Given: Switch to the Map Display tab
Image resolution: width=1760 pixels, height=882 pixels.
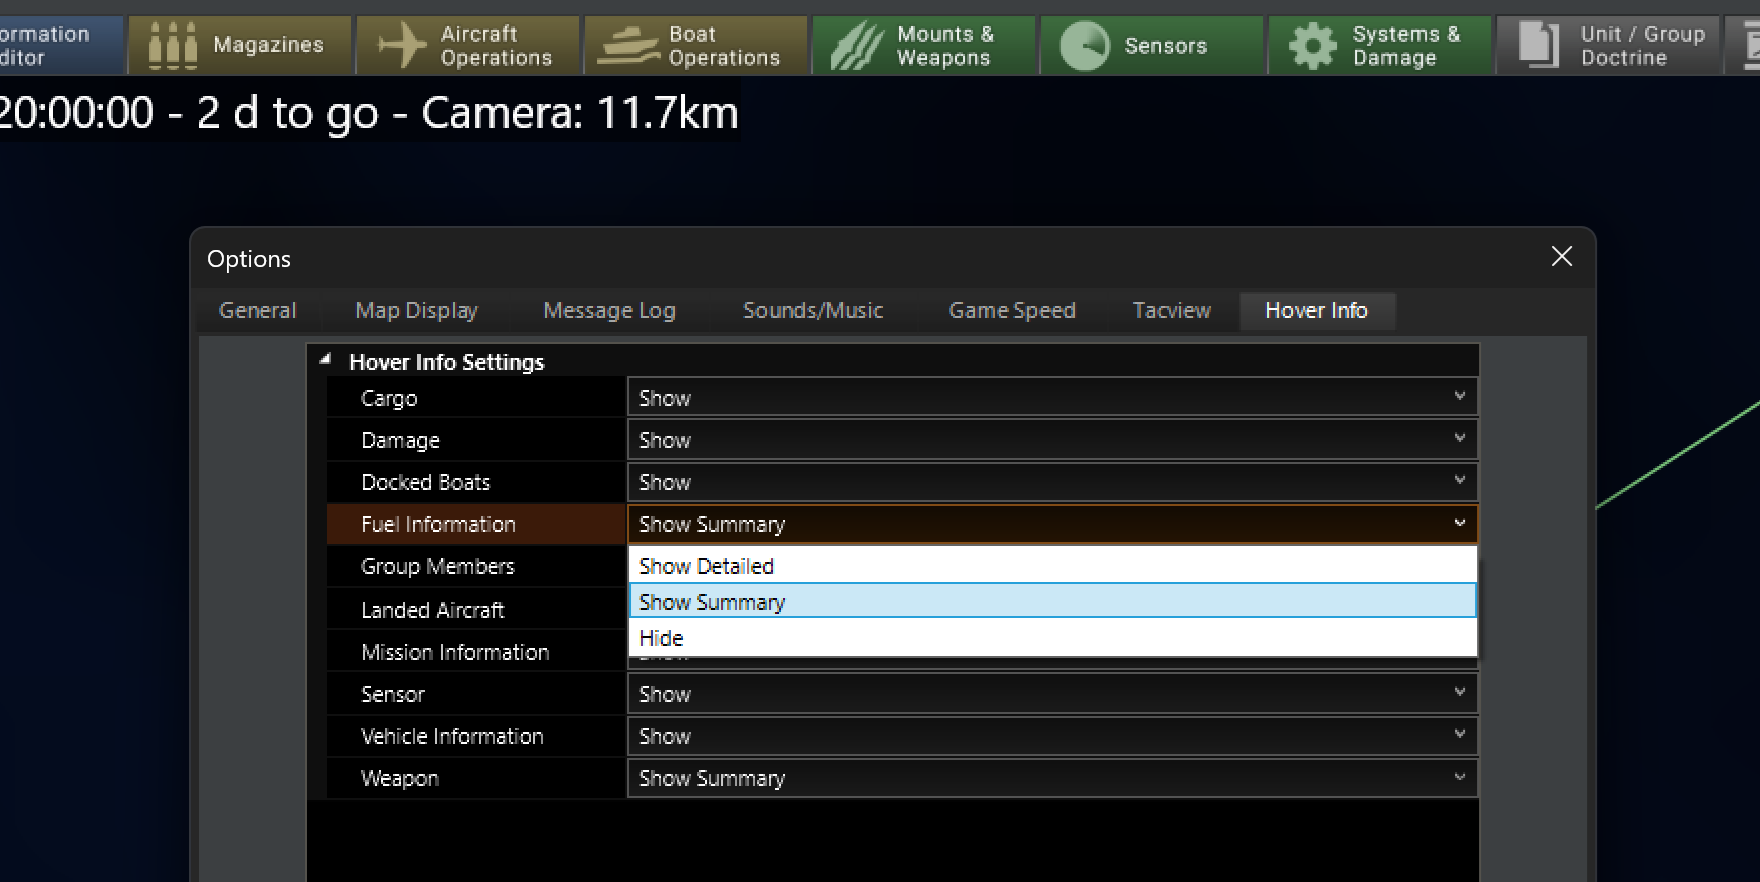Looking at the screenshot, I should [417, 311].
